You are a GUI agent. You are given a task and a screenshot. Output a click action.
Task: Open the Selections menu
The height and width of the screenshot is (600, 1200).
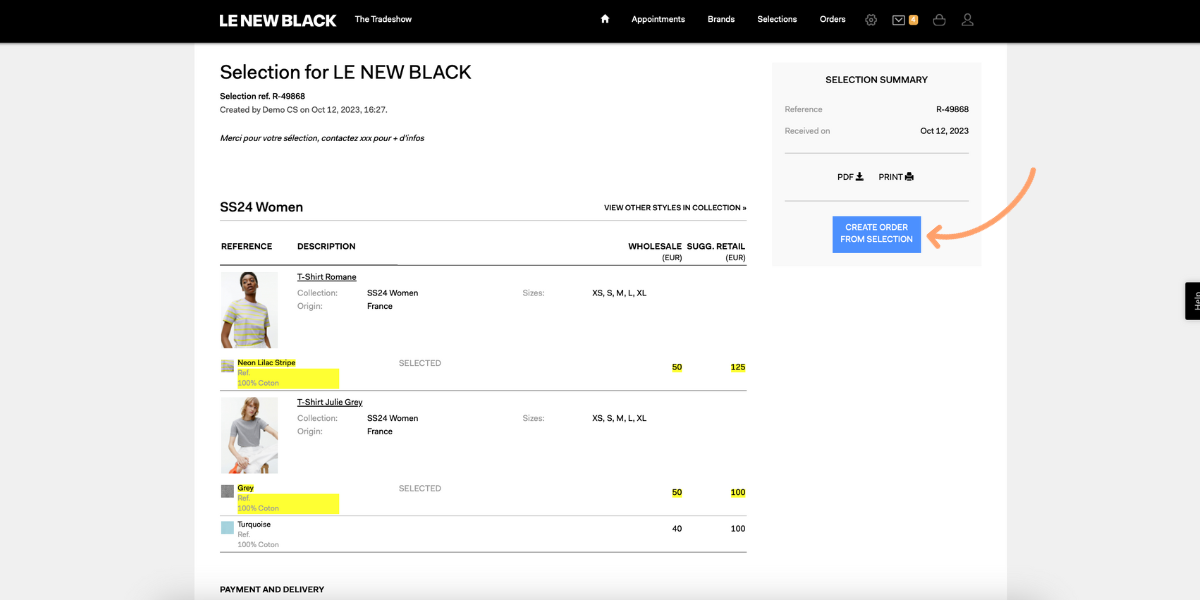(x=777, y=19)
